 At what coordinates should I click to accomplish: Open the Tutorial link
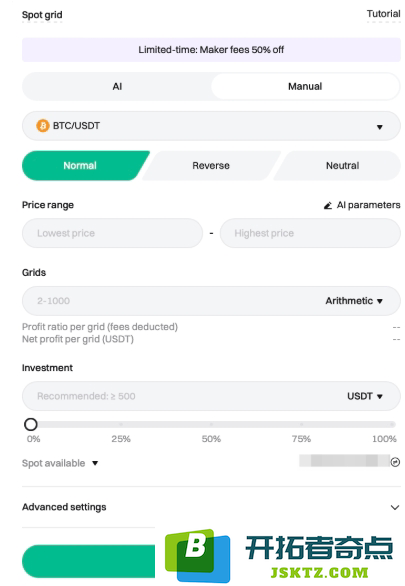[x=383, y=14]
